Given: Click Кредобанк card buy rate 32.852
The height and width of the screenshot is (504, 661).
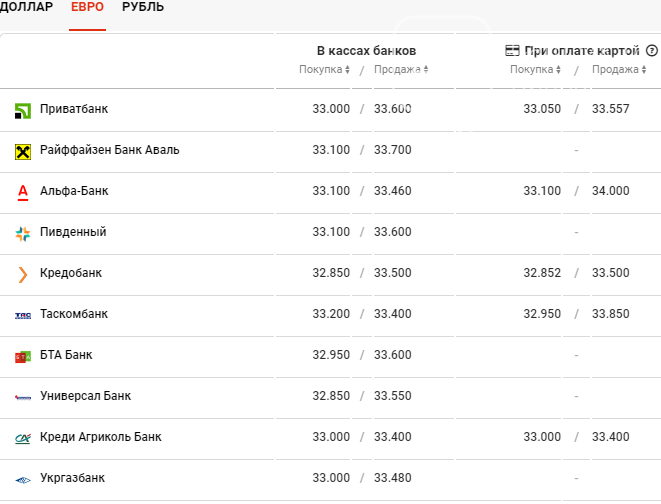Looking at the screenshot, I should pos(542,273).
